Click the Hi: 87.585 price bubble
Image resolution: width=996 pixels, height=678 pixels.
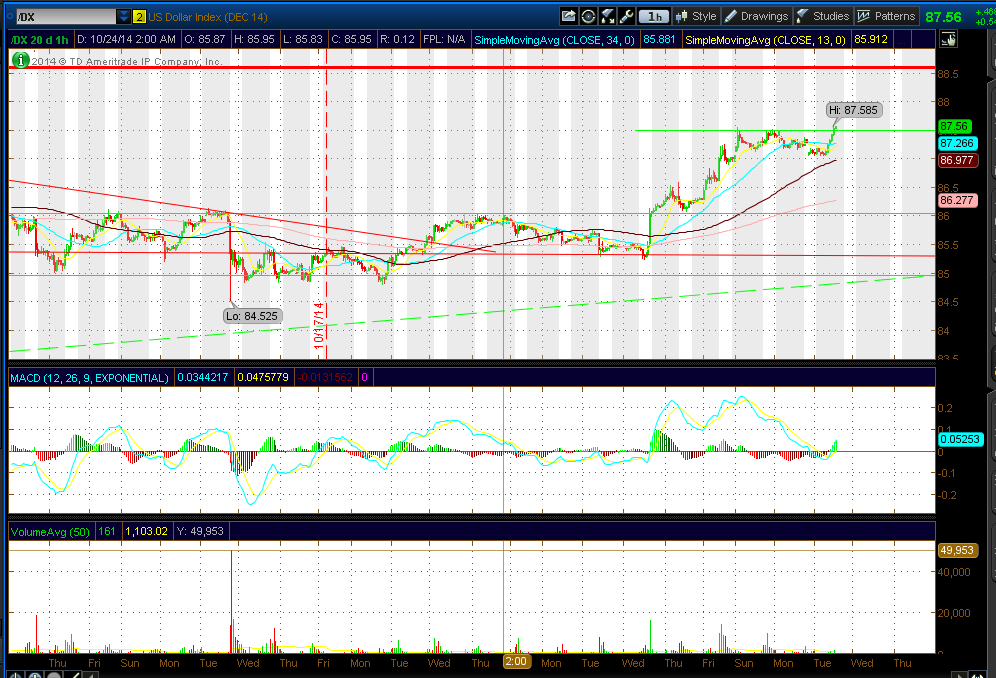854,110
